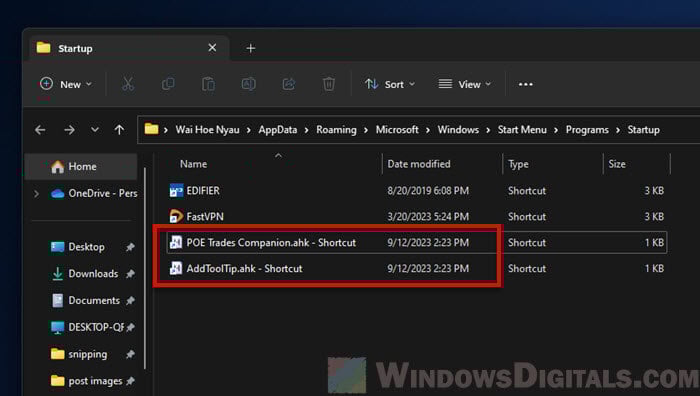Click 3 KB size of FastVPN row
This screenshot has height=396, width=700.
654,217
